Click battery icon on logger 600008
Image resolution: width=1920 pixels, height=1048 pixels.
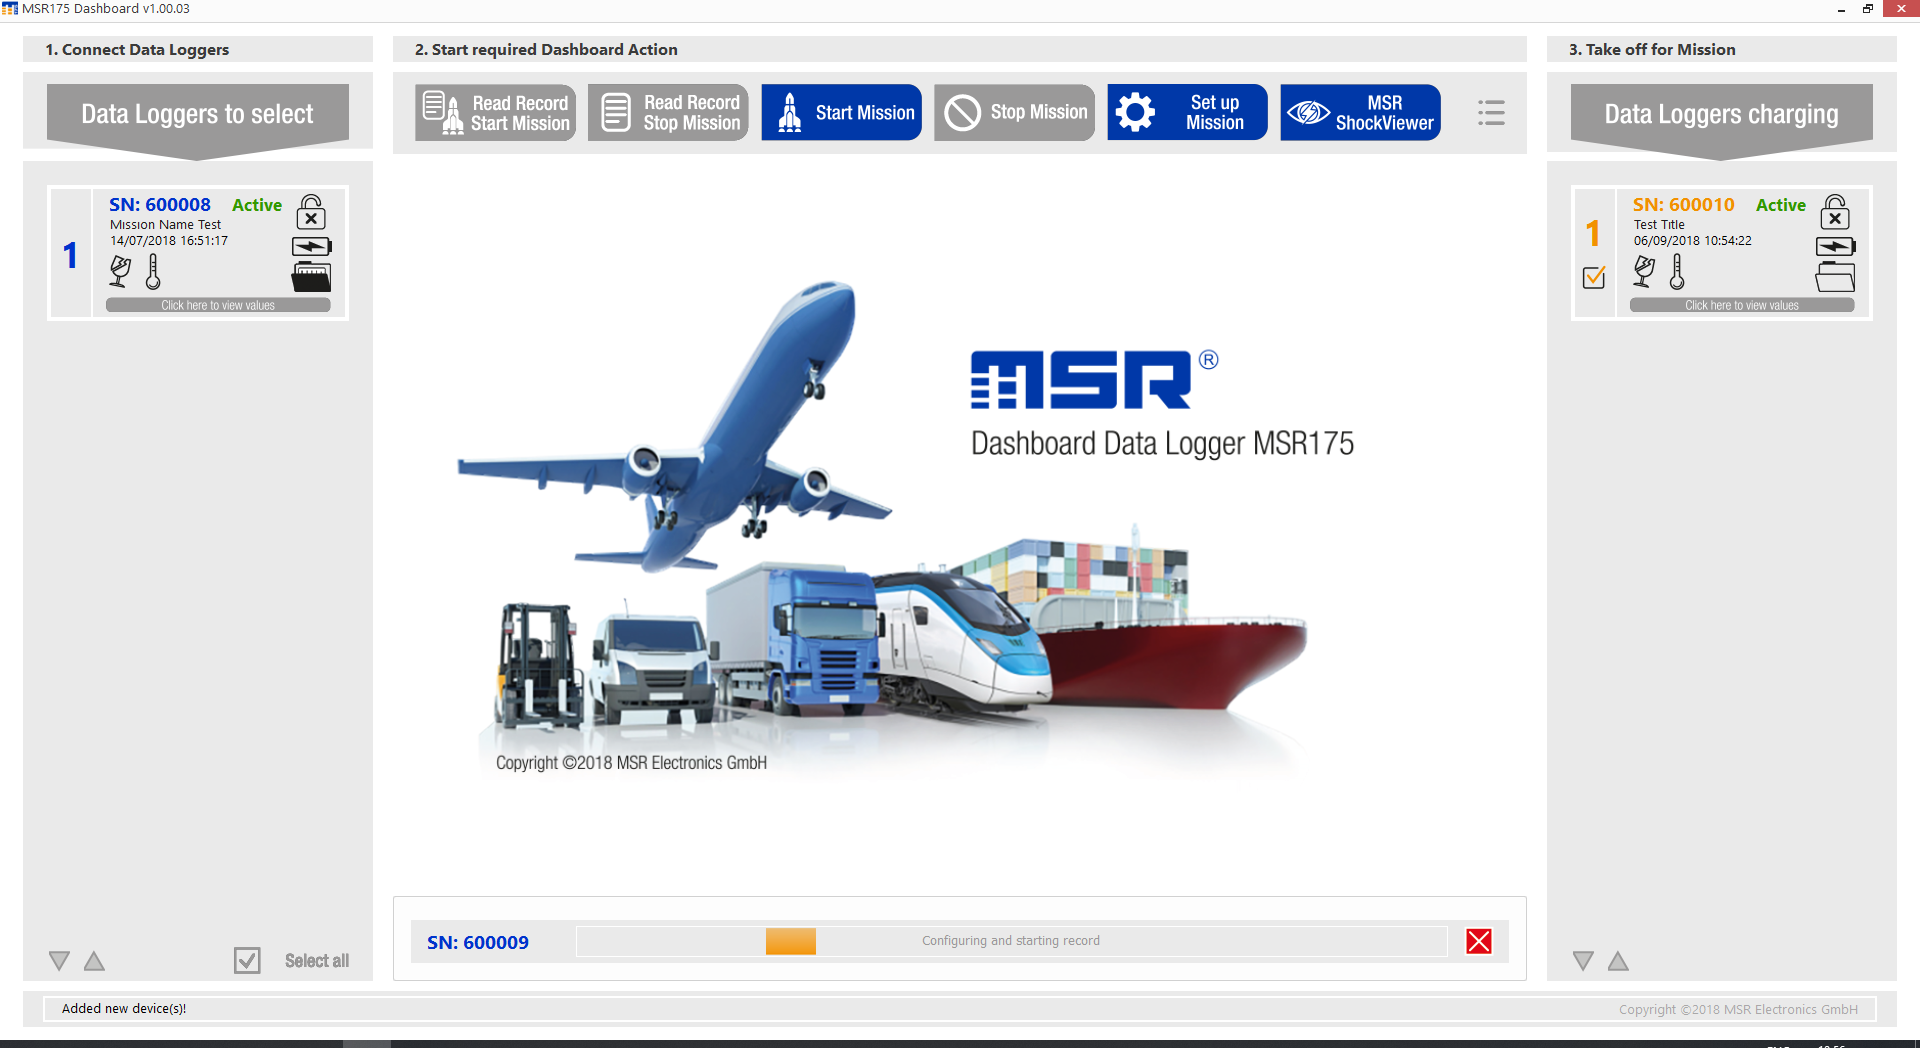coord(311,246)
